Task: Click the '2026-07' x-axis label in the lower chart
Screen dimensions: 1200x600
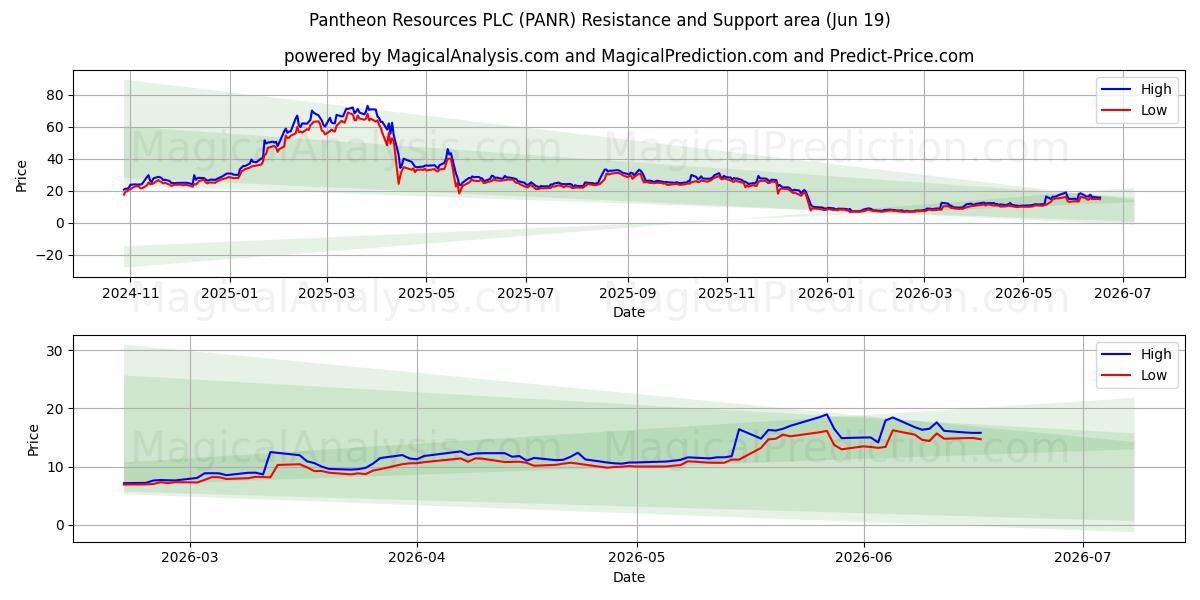Action: coord(1084,558)
